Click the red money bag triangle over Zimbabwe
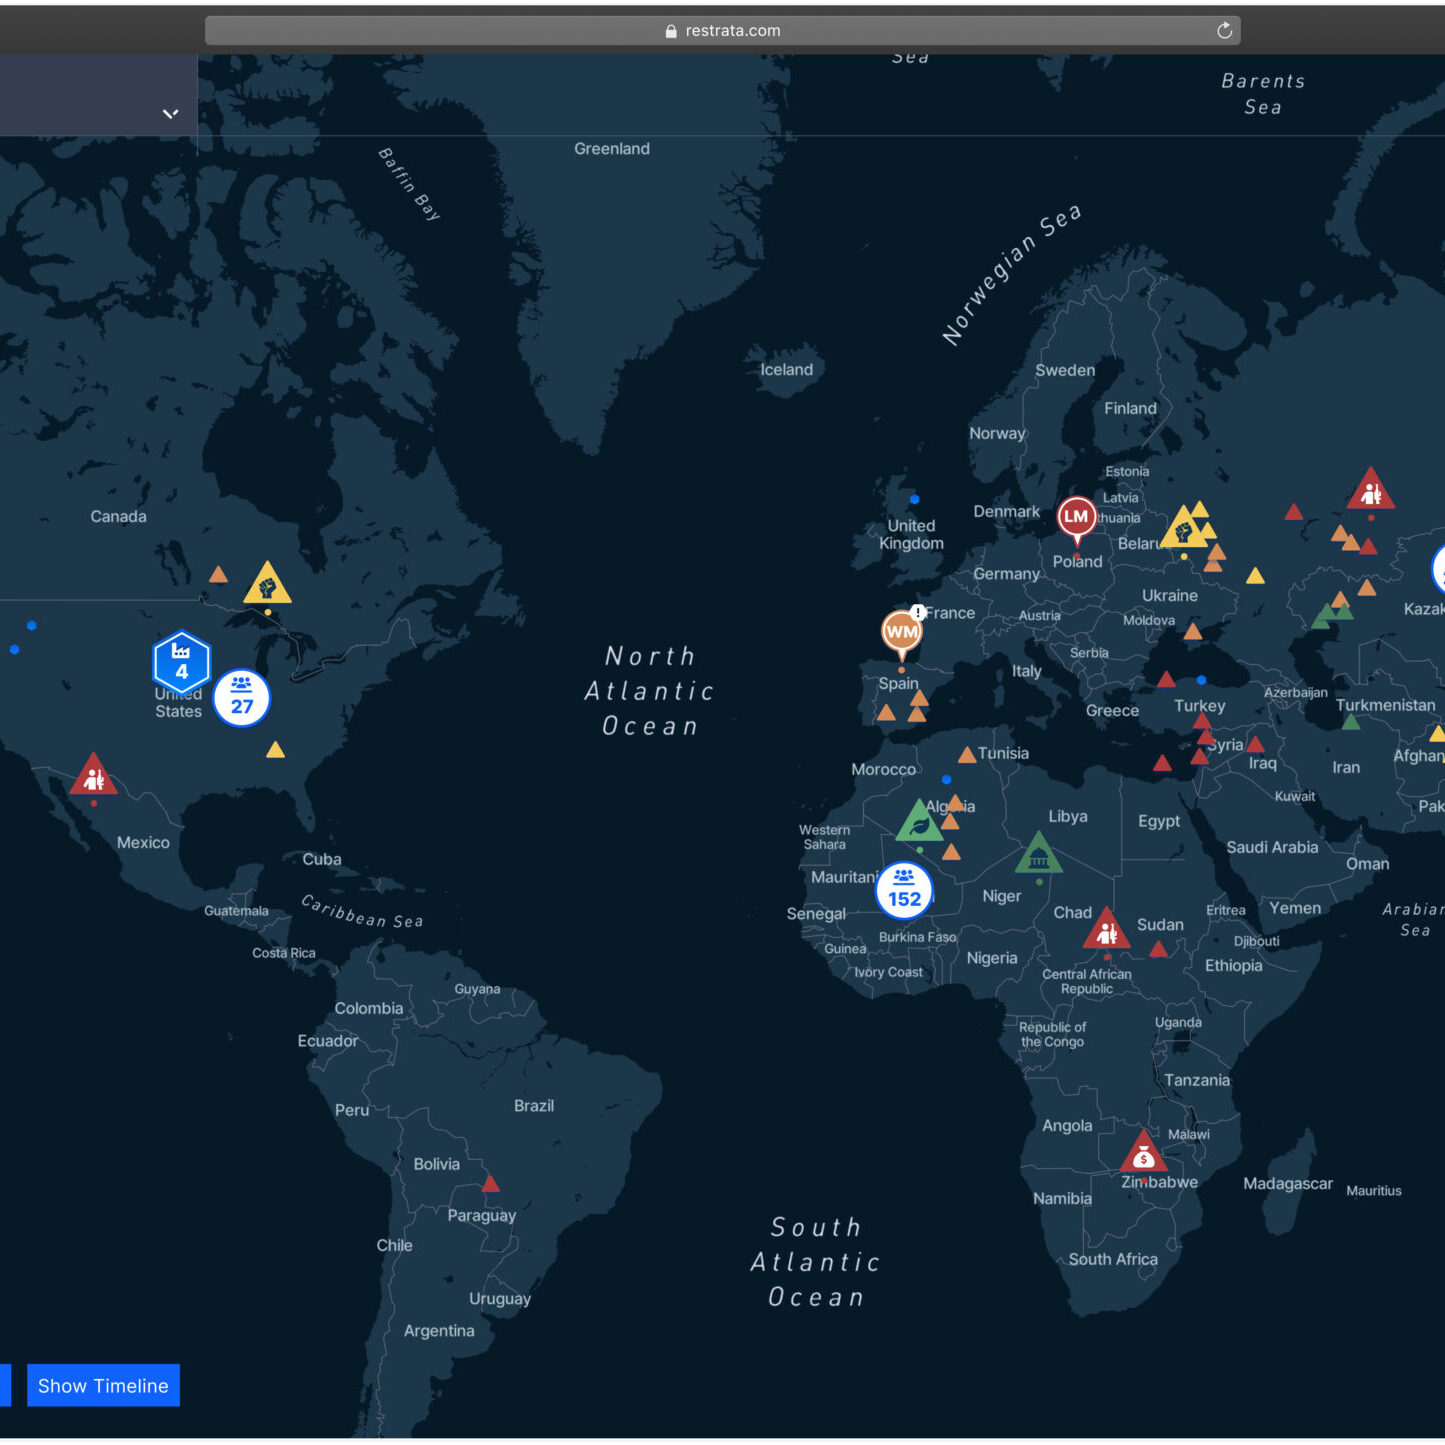Viewport: 1445px width, 1445px height. click(1144, 1152)
